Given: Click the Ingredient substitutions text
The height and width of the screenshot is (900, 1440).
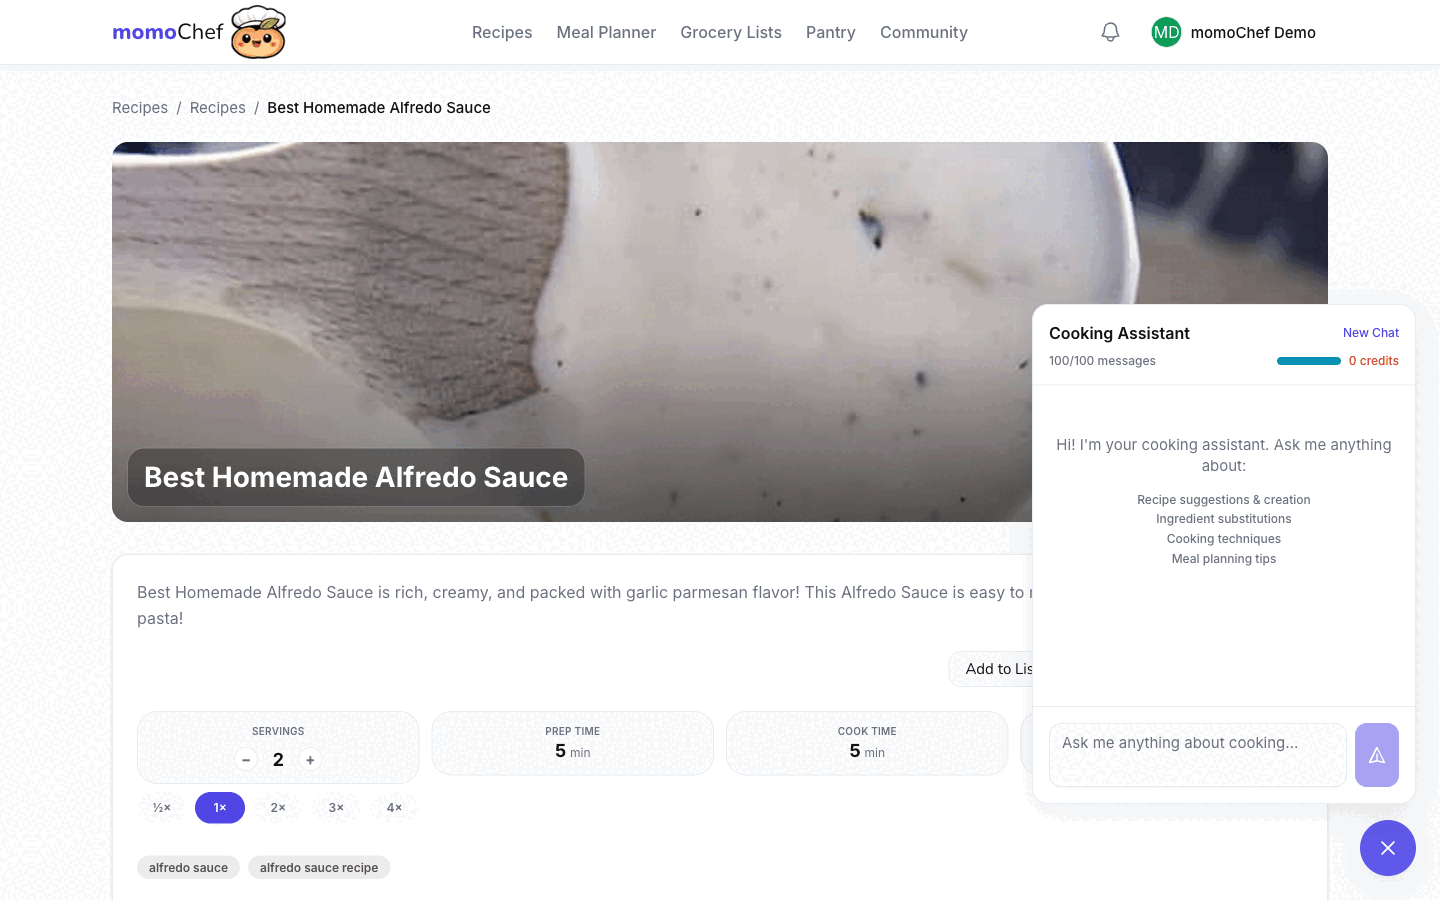Looking at the screenshot, I should tap(1224, 519).
